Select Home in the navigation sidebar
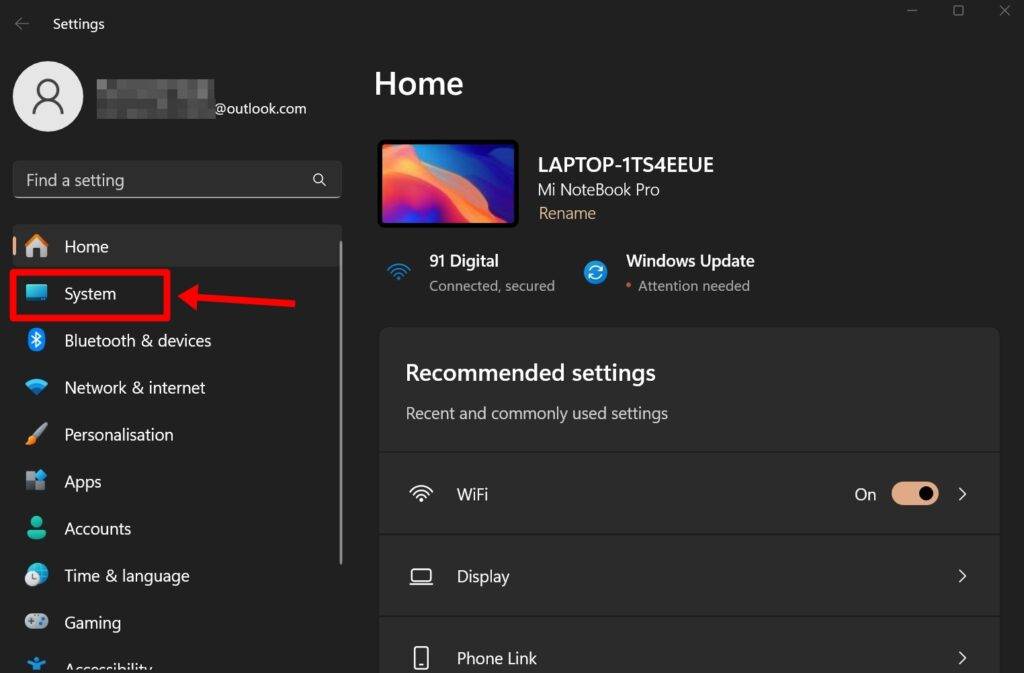1024x673 pixels. [x=86, y=246]
